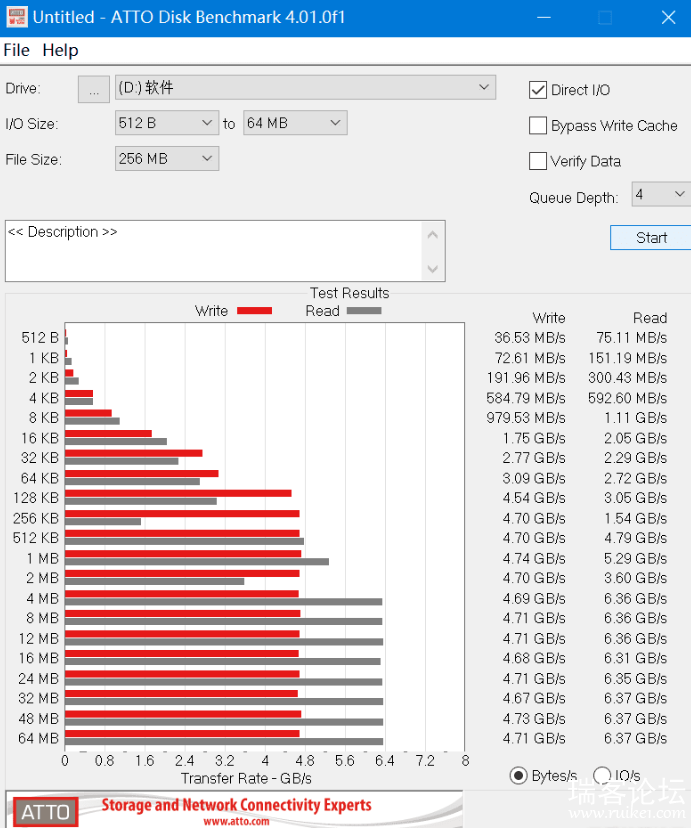Image resolution: width=691 pixels, height=828 pixels.
Task: Select the IO/s radio button
Action: [x=602, y=775]
